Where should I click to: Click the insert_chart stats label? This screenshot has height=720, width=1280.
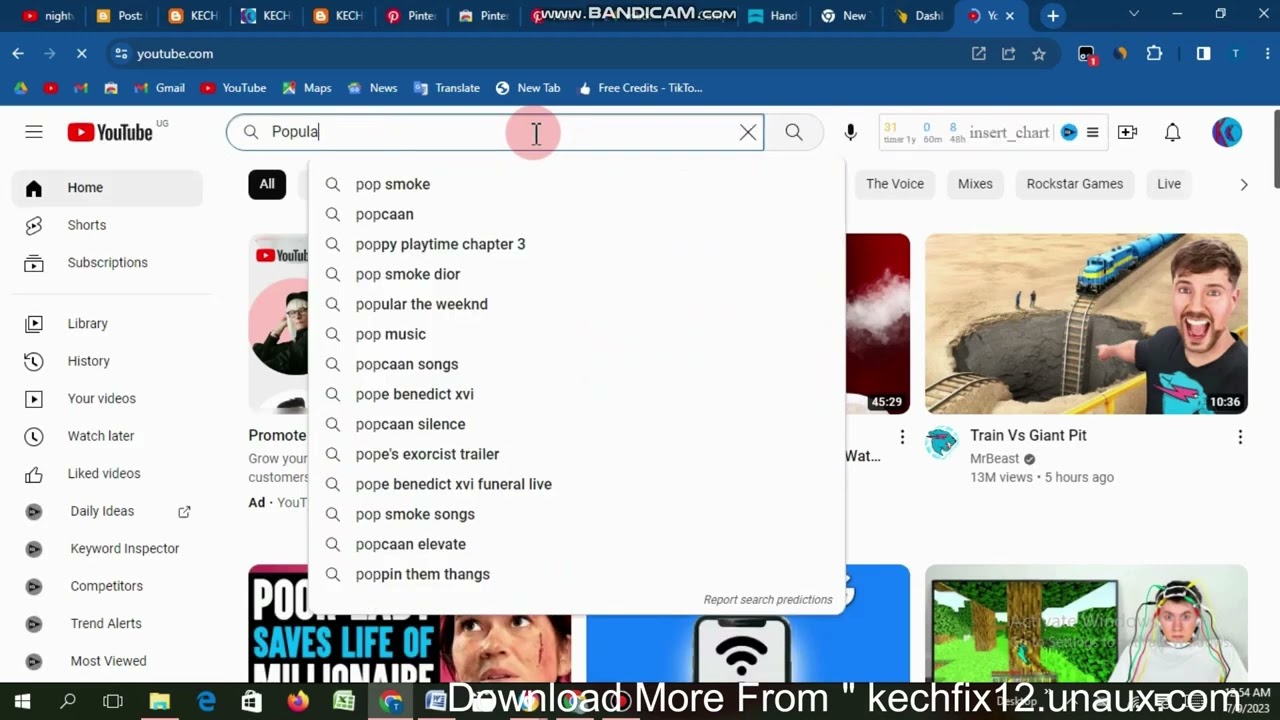1009,132
